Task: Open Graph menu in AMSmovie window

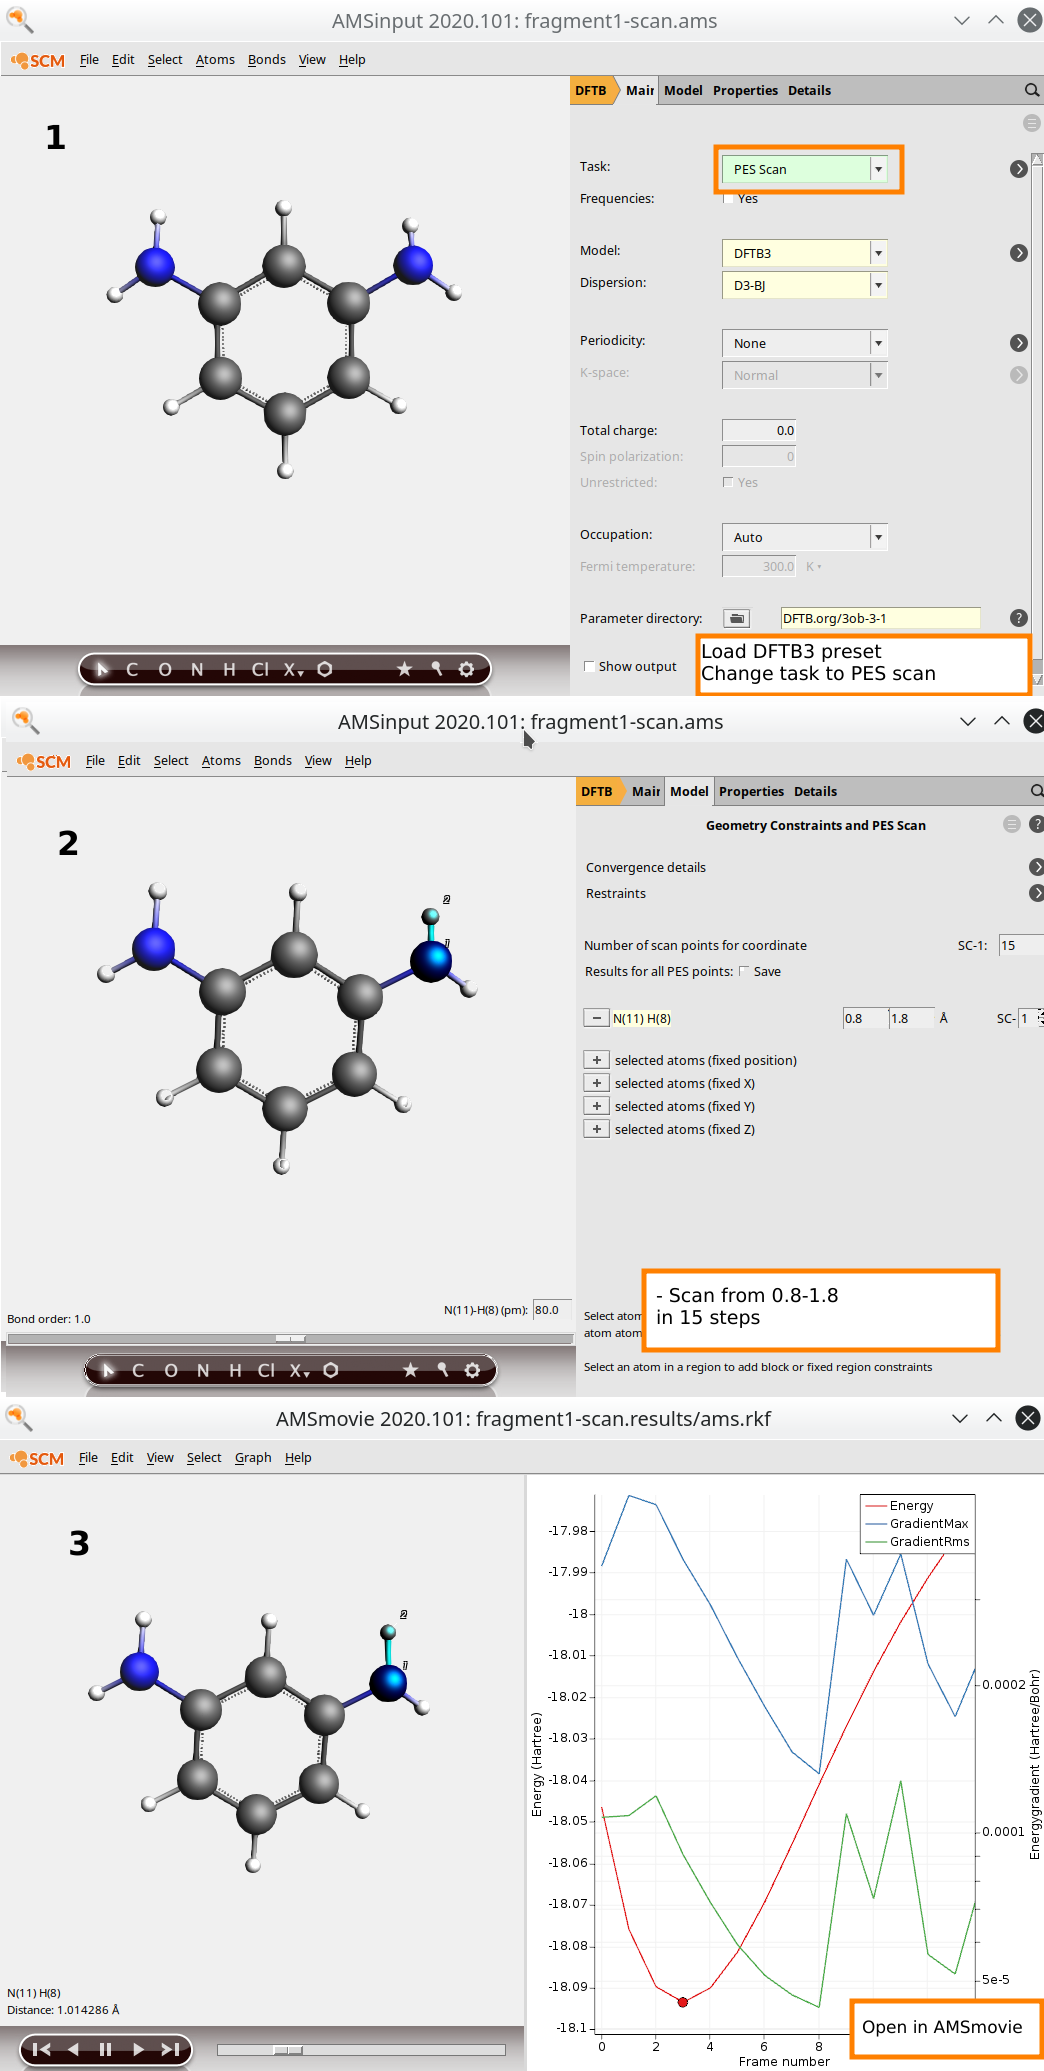Action: point(253,1458)
